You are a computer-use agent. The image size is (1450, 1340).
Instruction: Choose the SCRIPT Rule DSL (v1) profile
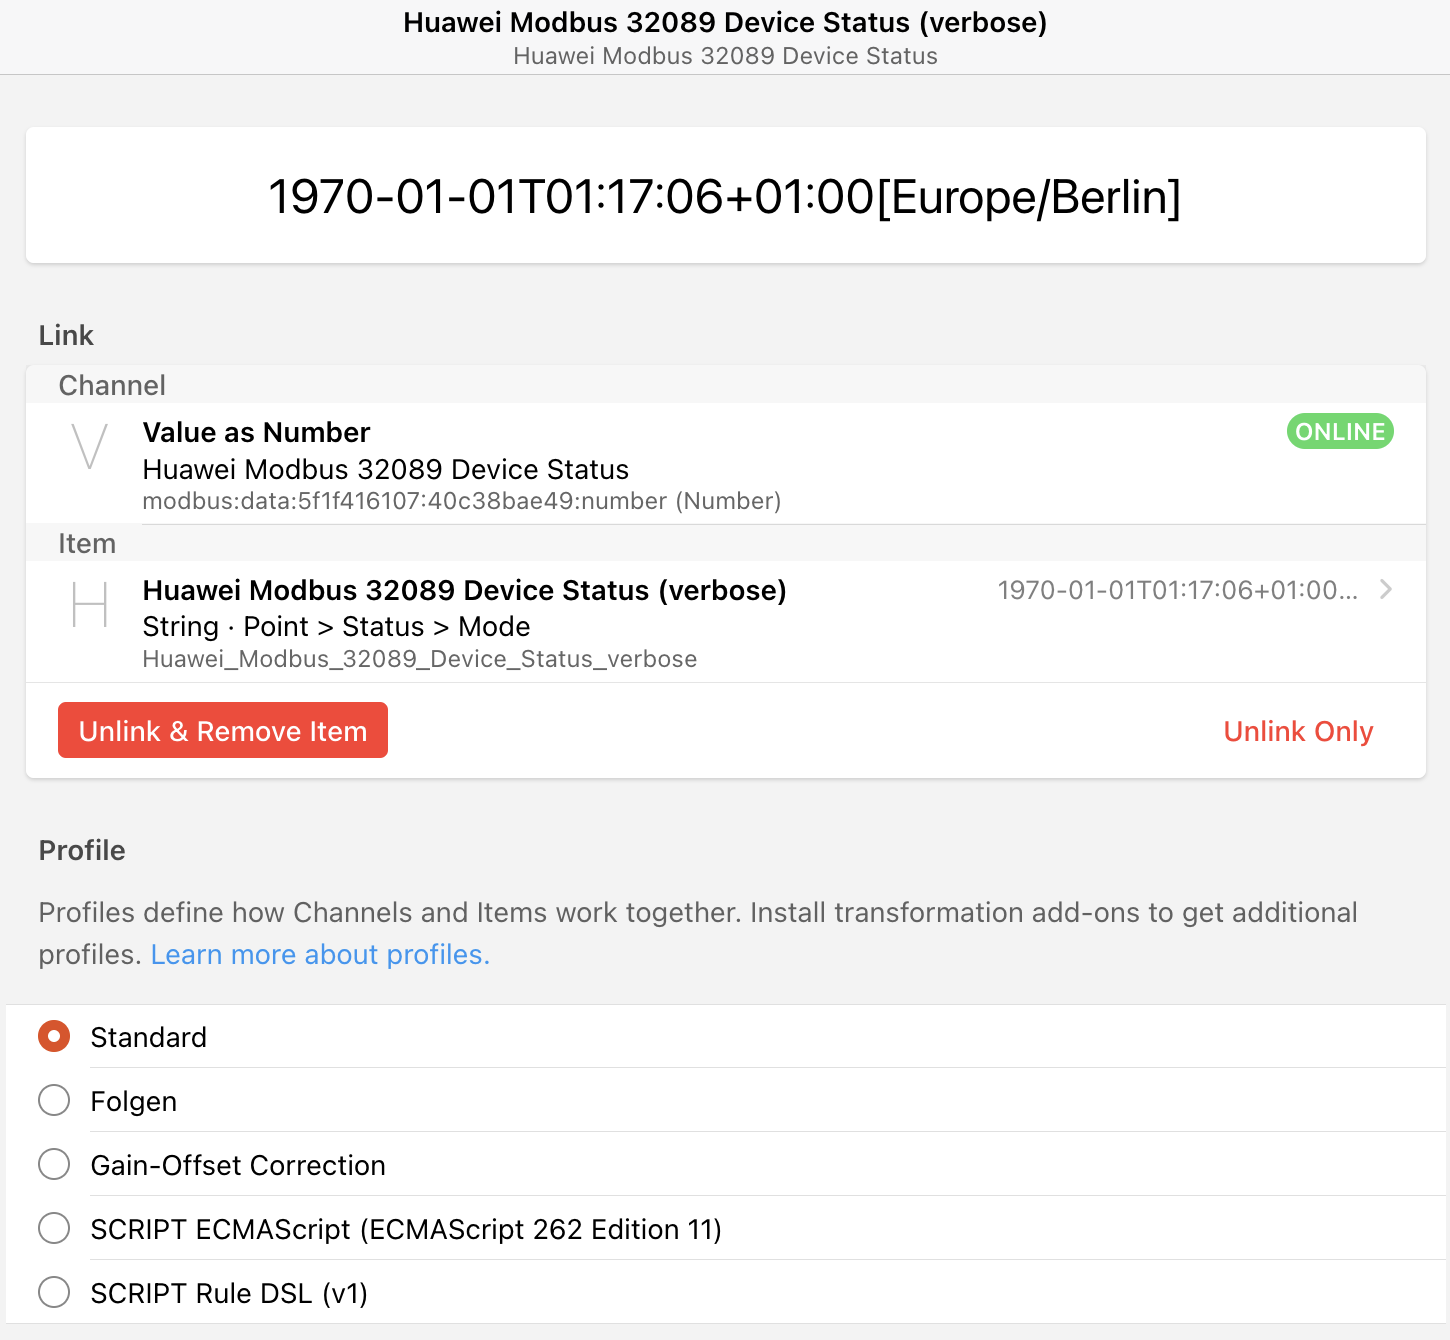(54, 1292)
